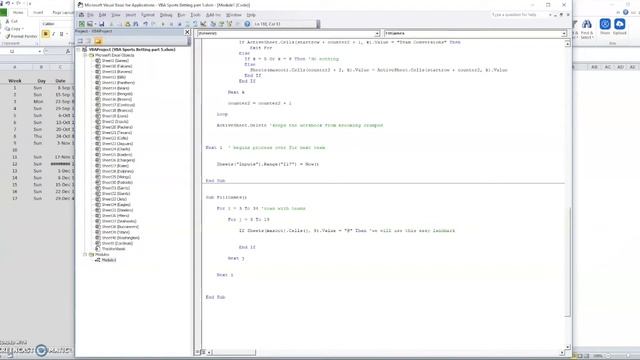640x360 pixels.
Task: Click scroll-down arrow of code window
Action: pyautogui.click(x=567, y=347)
